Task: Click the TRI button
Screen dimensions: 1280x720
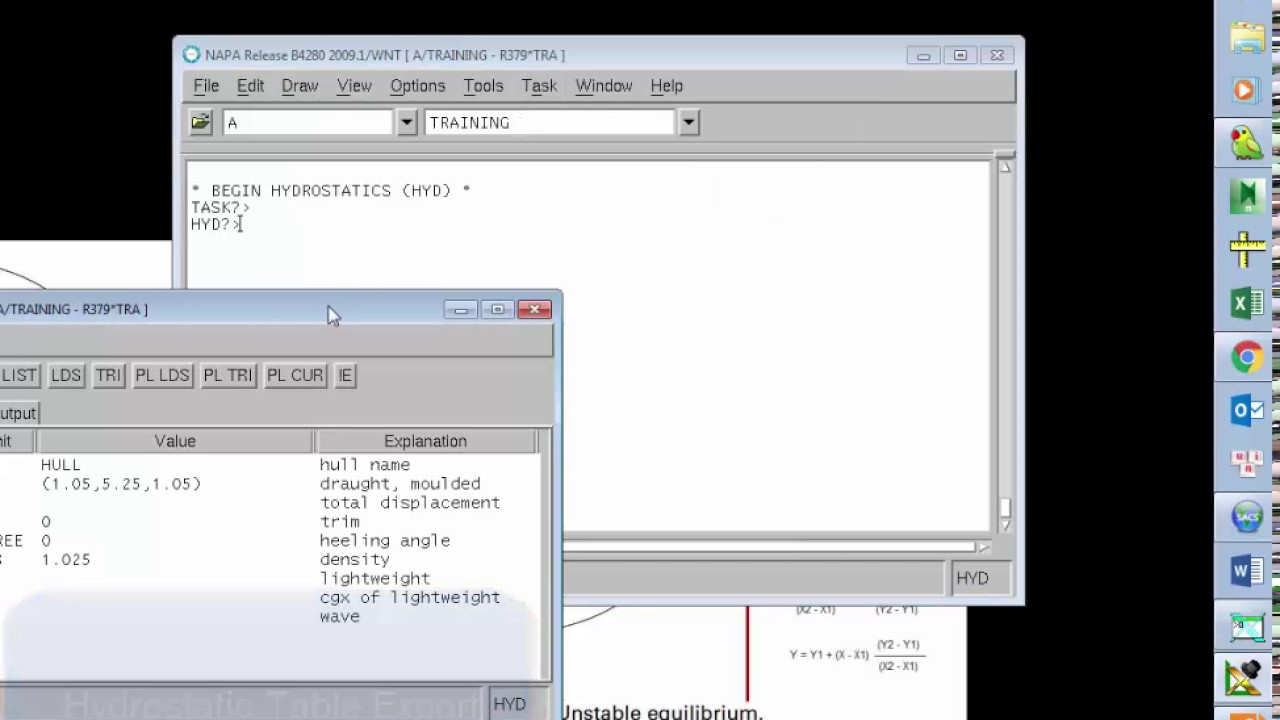Action: pyautogui.click(x=108, y=375)
